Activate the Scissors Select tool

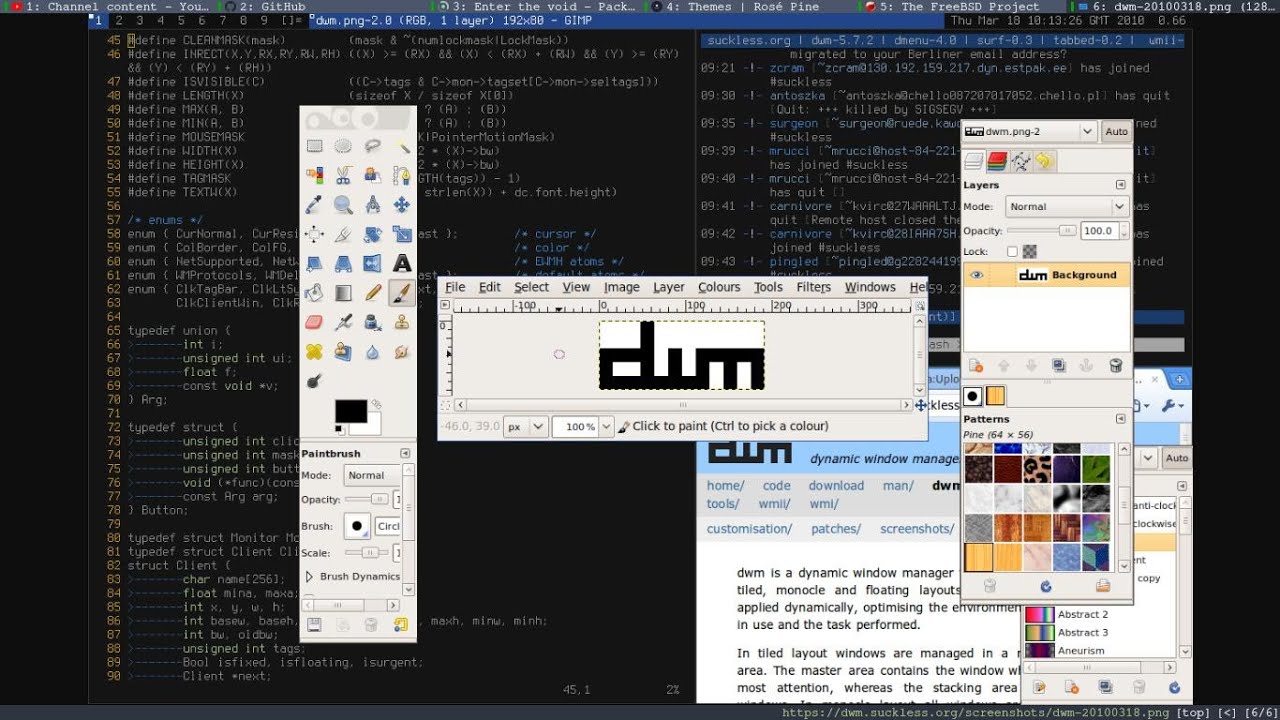pyautogui.click(x=343, y=175)
